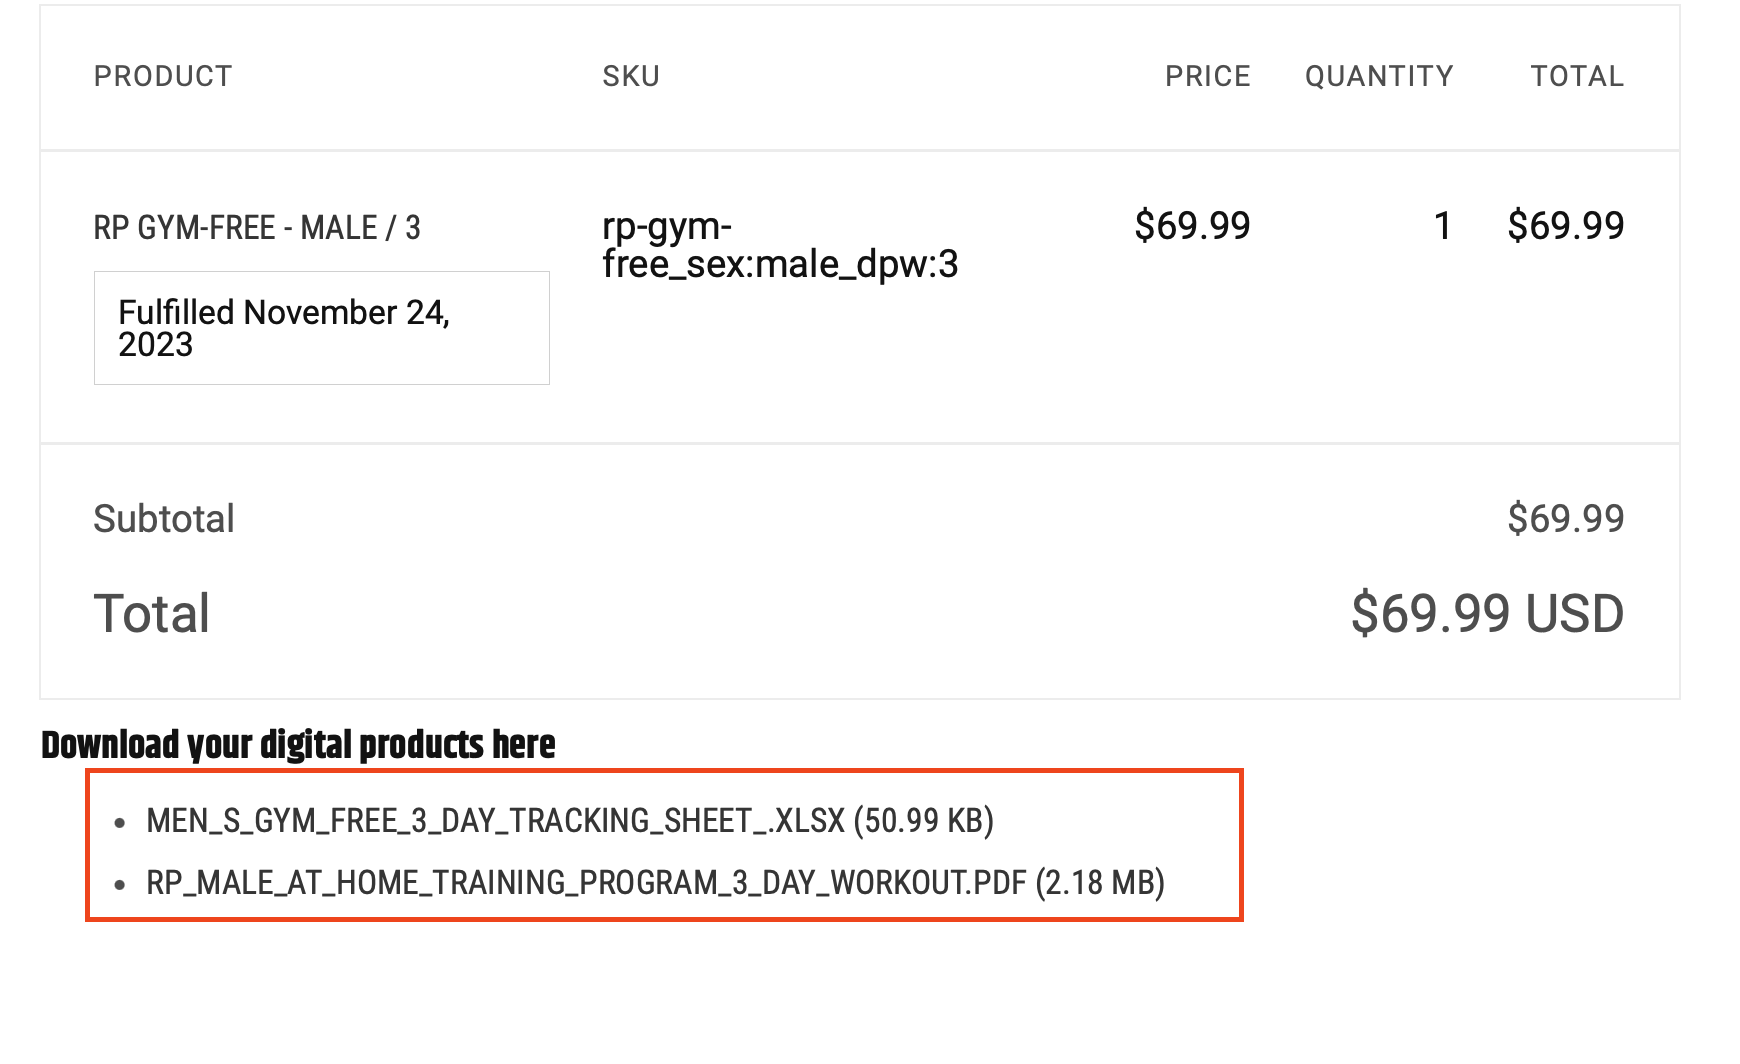Click the $69.99 item price
The image size is (1740, 1064).
1192,226
